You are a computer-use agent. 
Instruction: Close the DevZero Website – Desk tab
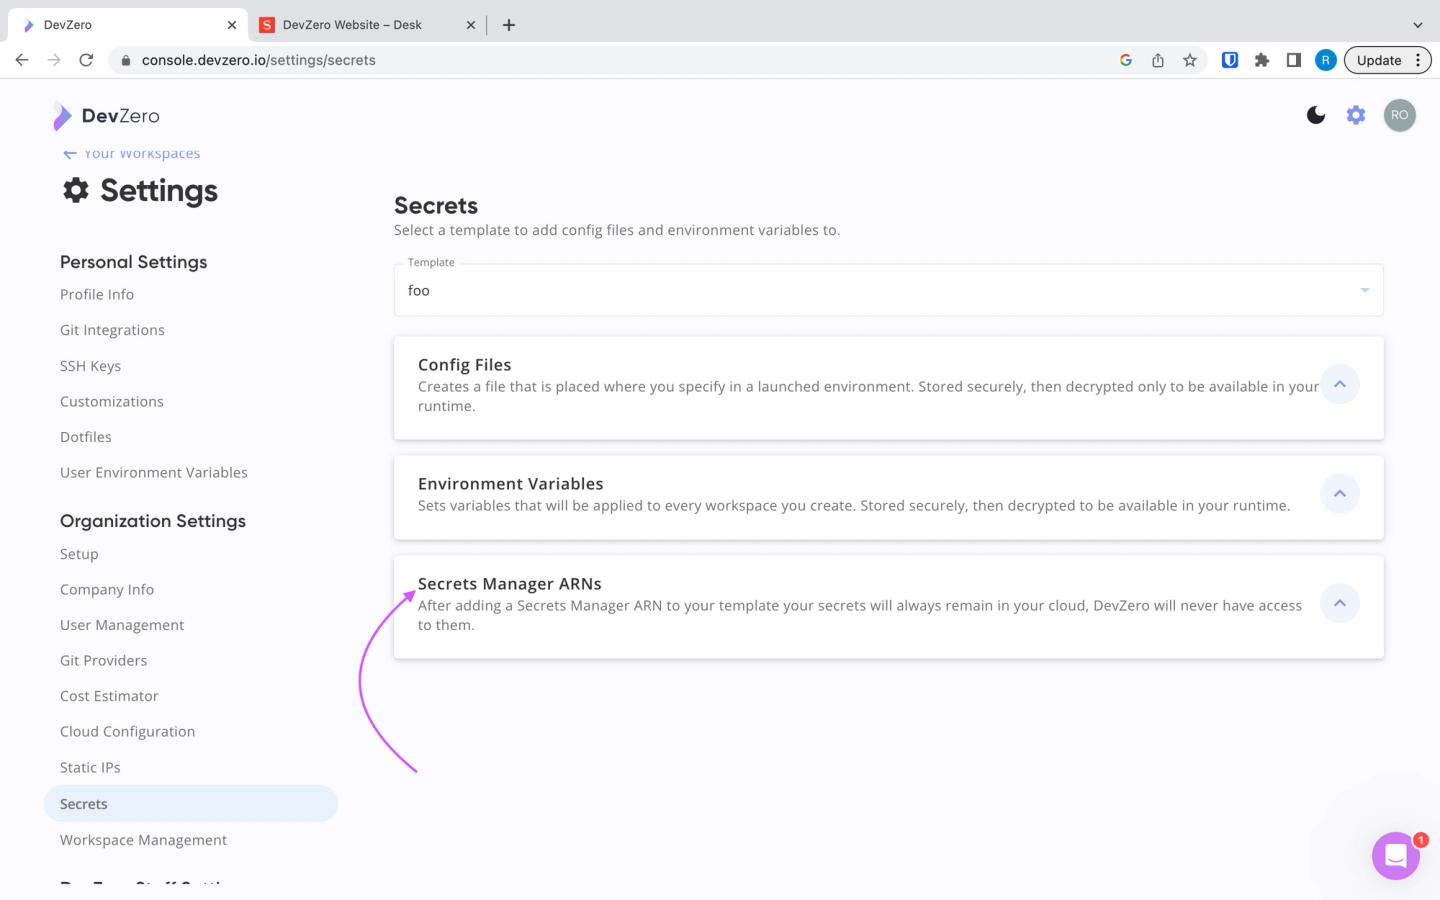(471, 25)
